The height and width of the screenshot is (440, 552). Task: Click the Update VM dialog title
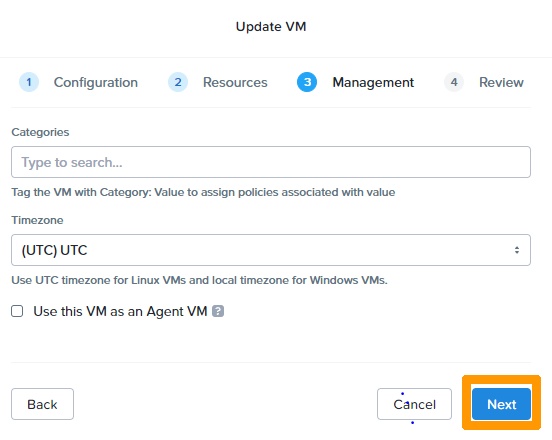pyautogui.click(x=271, y=27)
